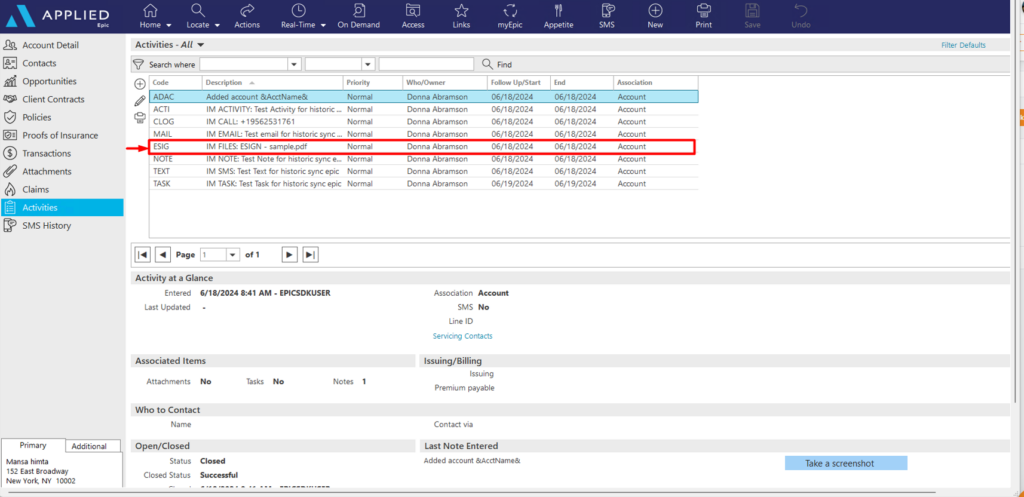Click the filter funnel icon beside Search where
This screenshot has height=497, width=1024.
[138, 64]
